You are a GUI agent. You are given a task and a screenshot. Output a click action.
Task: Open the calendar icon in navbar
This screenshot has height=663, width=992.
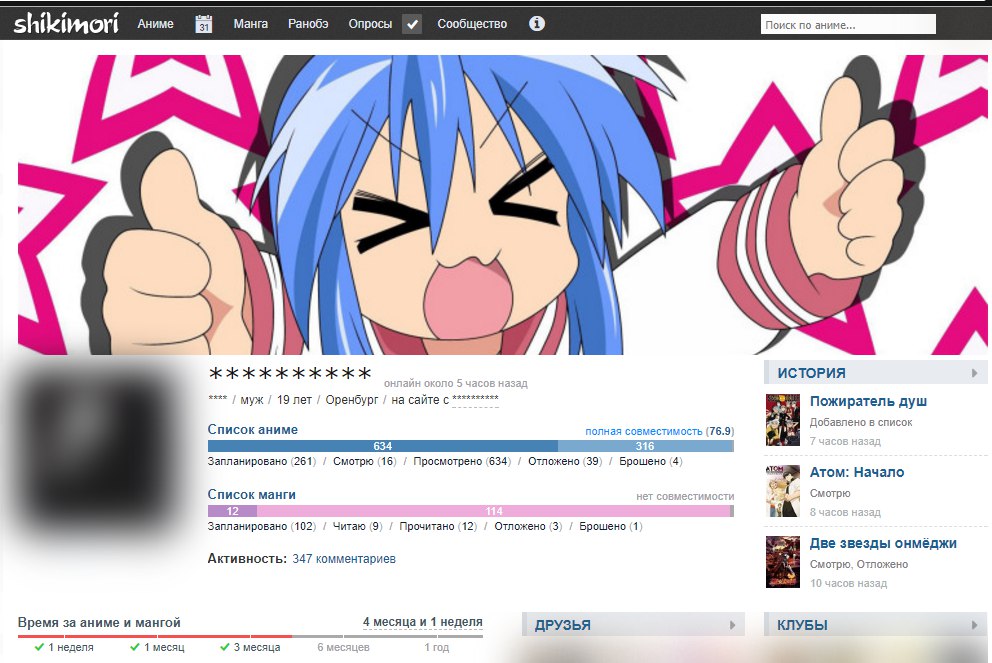(x=204, y=24)
